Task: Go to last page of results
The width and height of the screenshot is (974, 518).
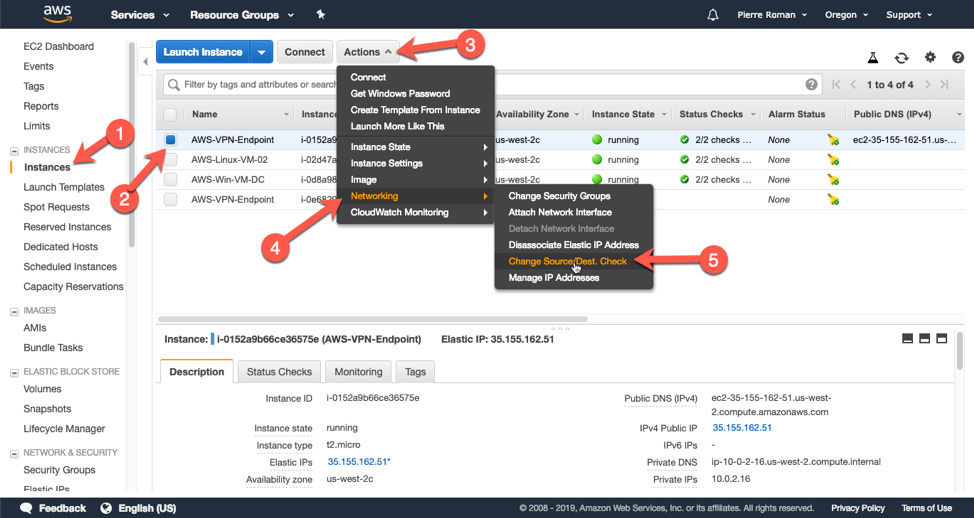Action: (x=944, y=84)
